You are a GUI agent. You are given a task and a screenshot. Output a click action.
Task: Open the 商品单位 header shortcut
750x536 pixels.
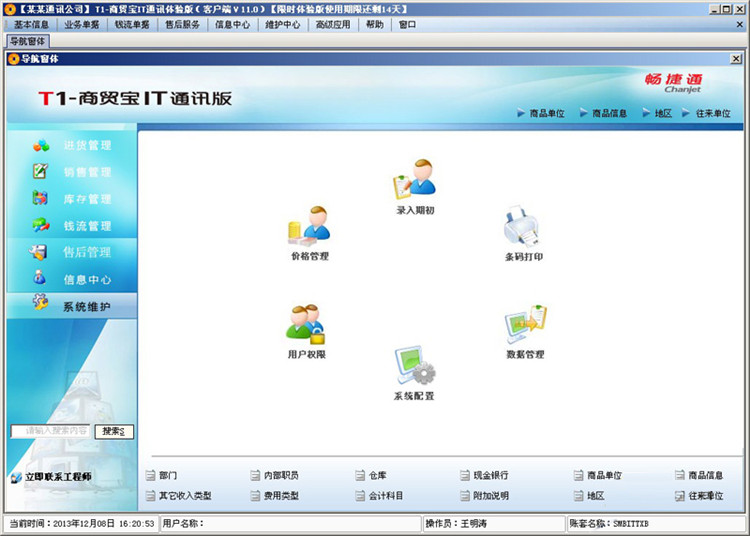(x=541, y=113)
